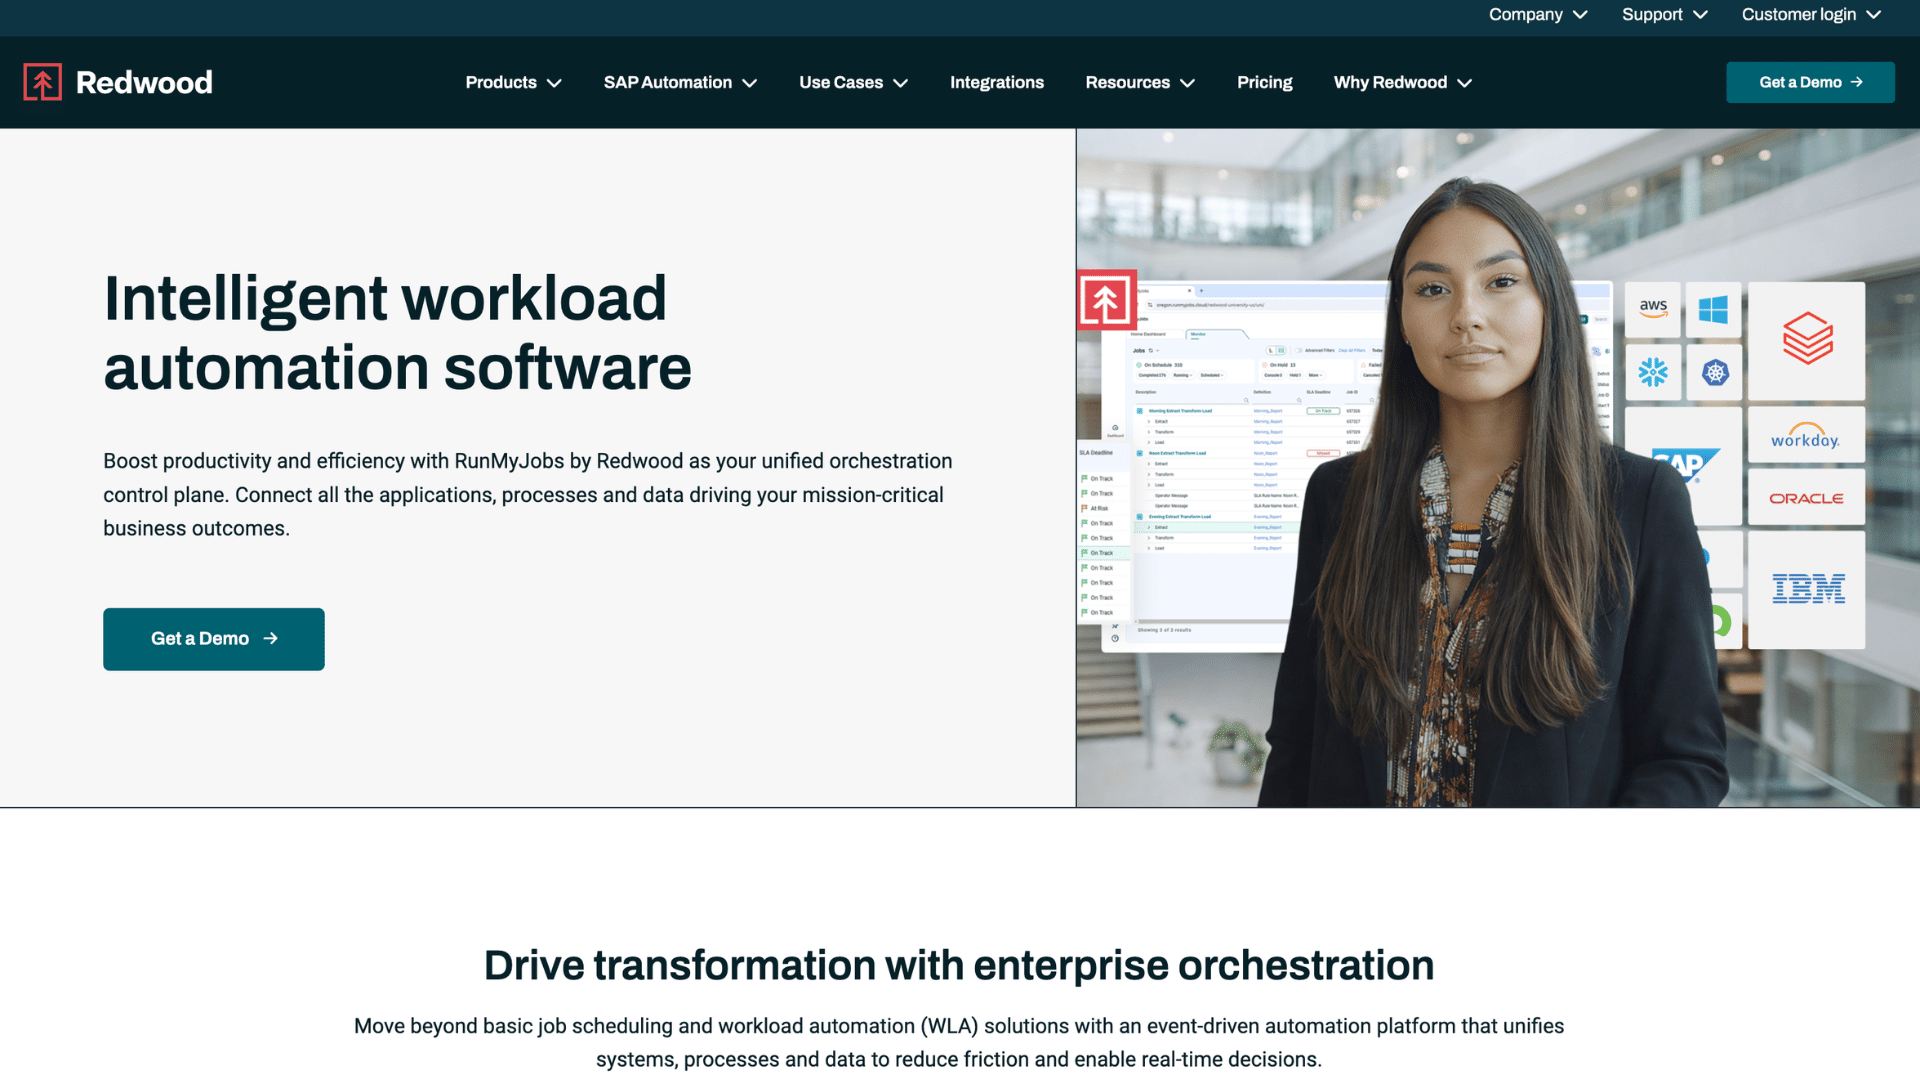Click the Intelligent workload automation software heading
The height and width of the screenshot is (1080, 1920).
click(397, 333)
